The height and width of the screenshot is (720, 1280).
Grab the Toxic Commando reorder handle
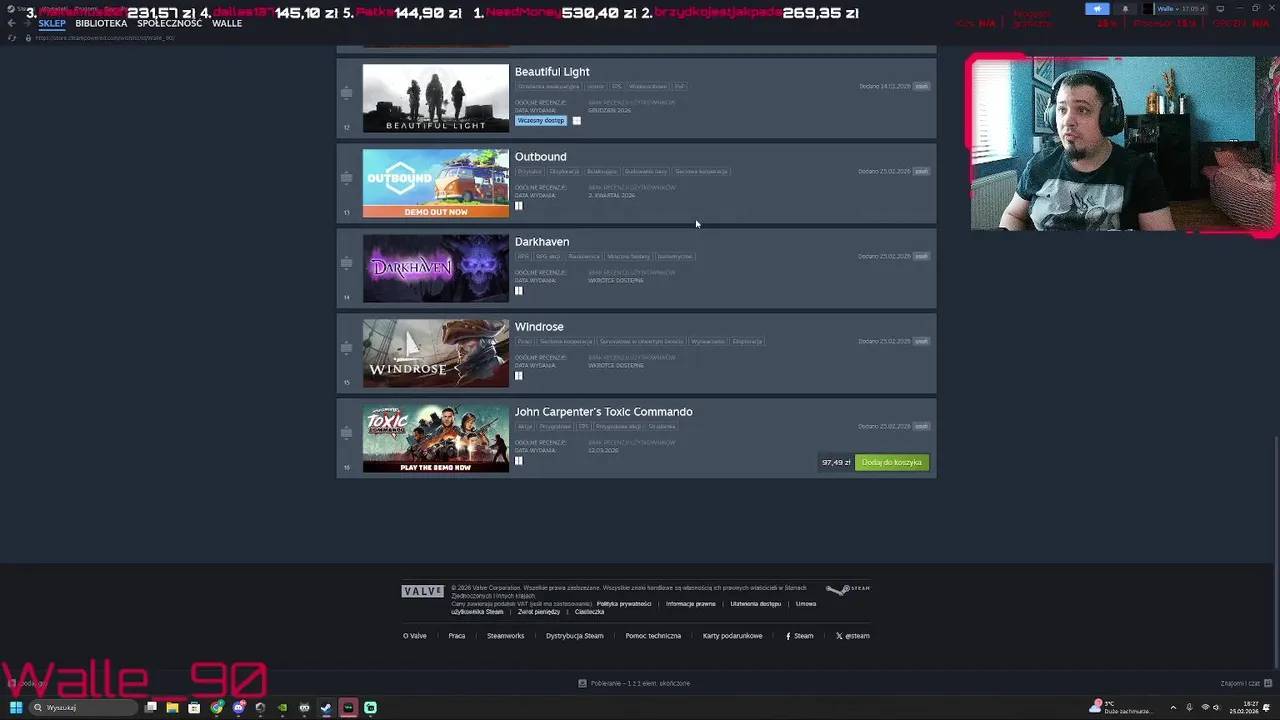346,433
